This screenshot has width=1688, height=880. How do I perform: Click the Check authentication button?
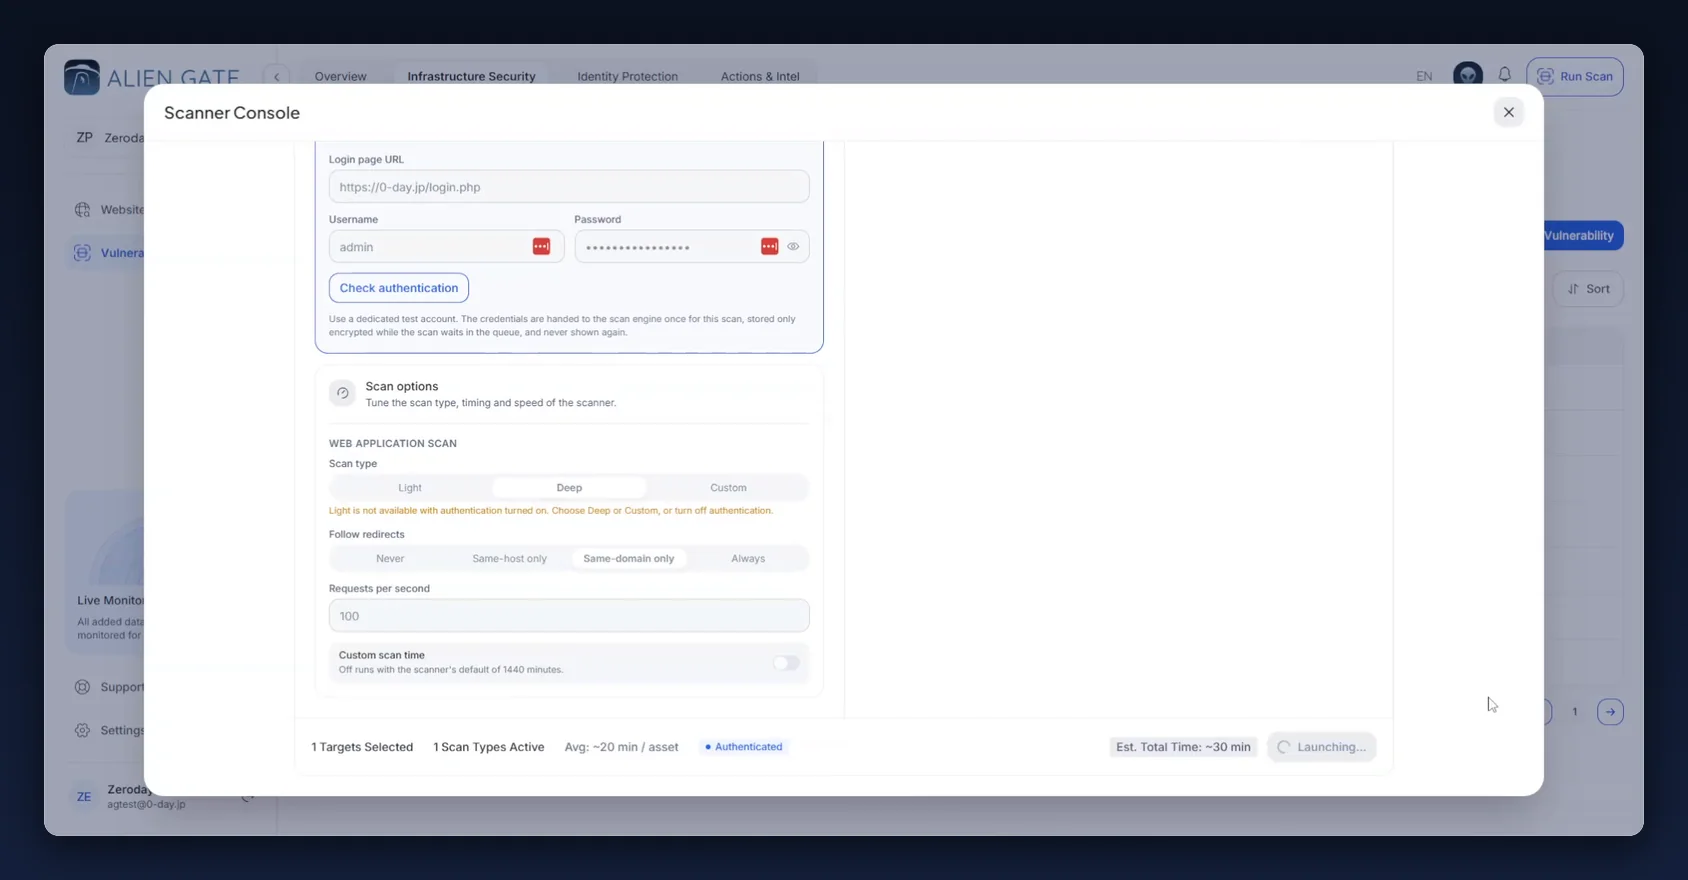pos(399,288)
